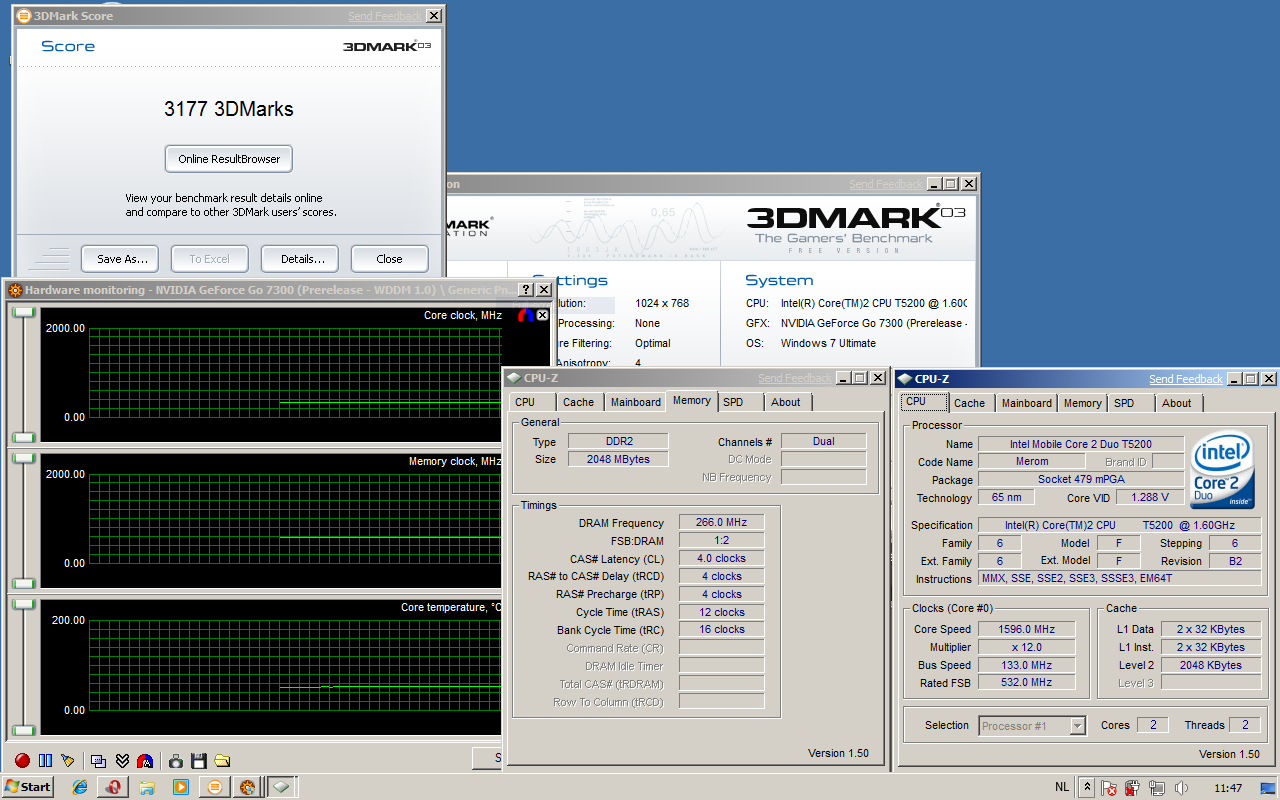
Task: Click the magnet icon on Core clock graph
Action: coord(526,315)
